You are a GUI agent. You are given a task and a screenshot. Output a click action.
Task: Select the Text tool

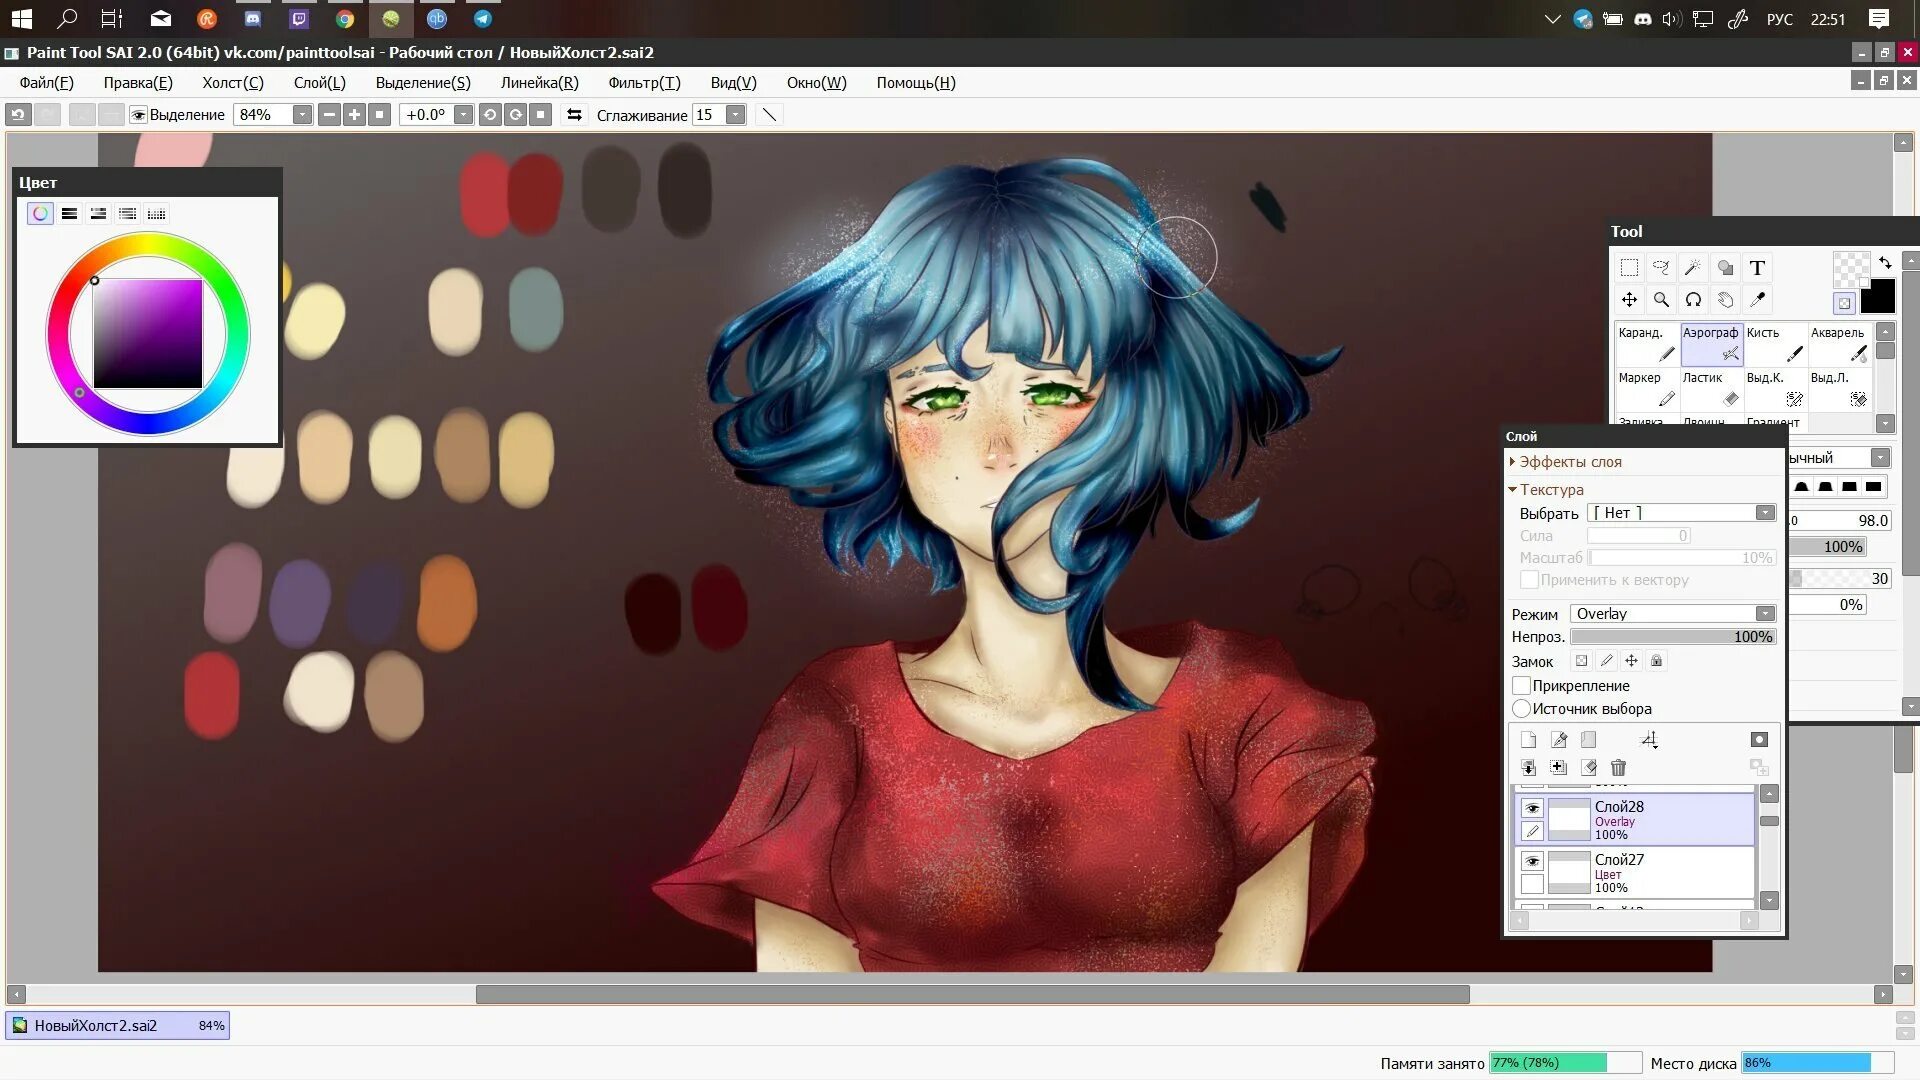pyautogui.click(x=1757, y=268)
